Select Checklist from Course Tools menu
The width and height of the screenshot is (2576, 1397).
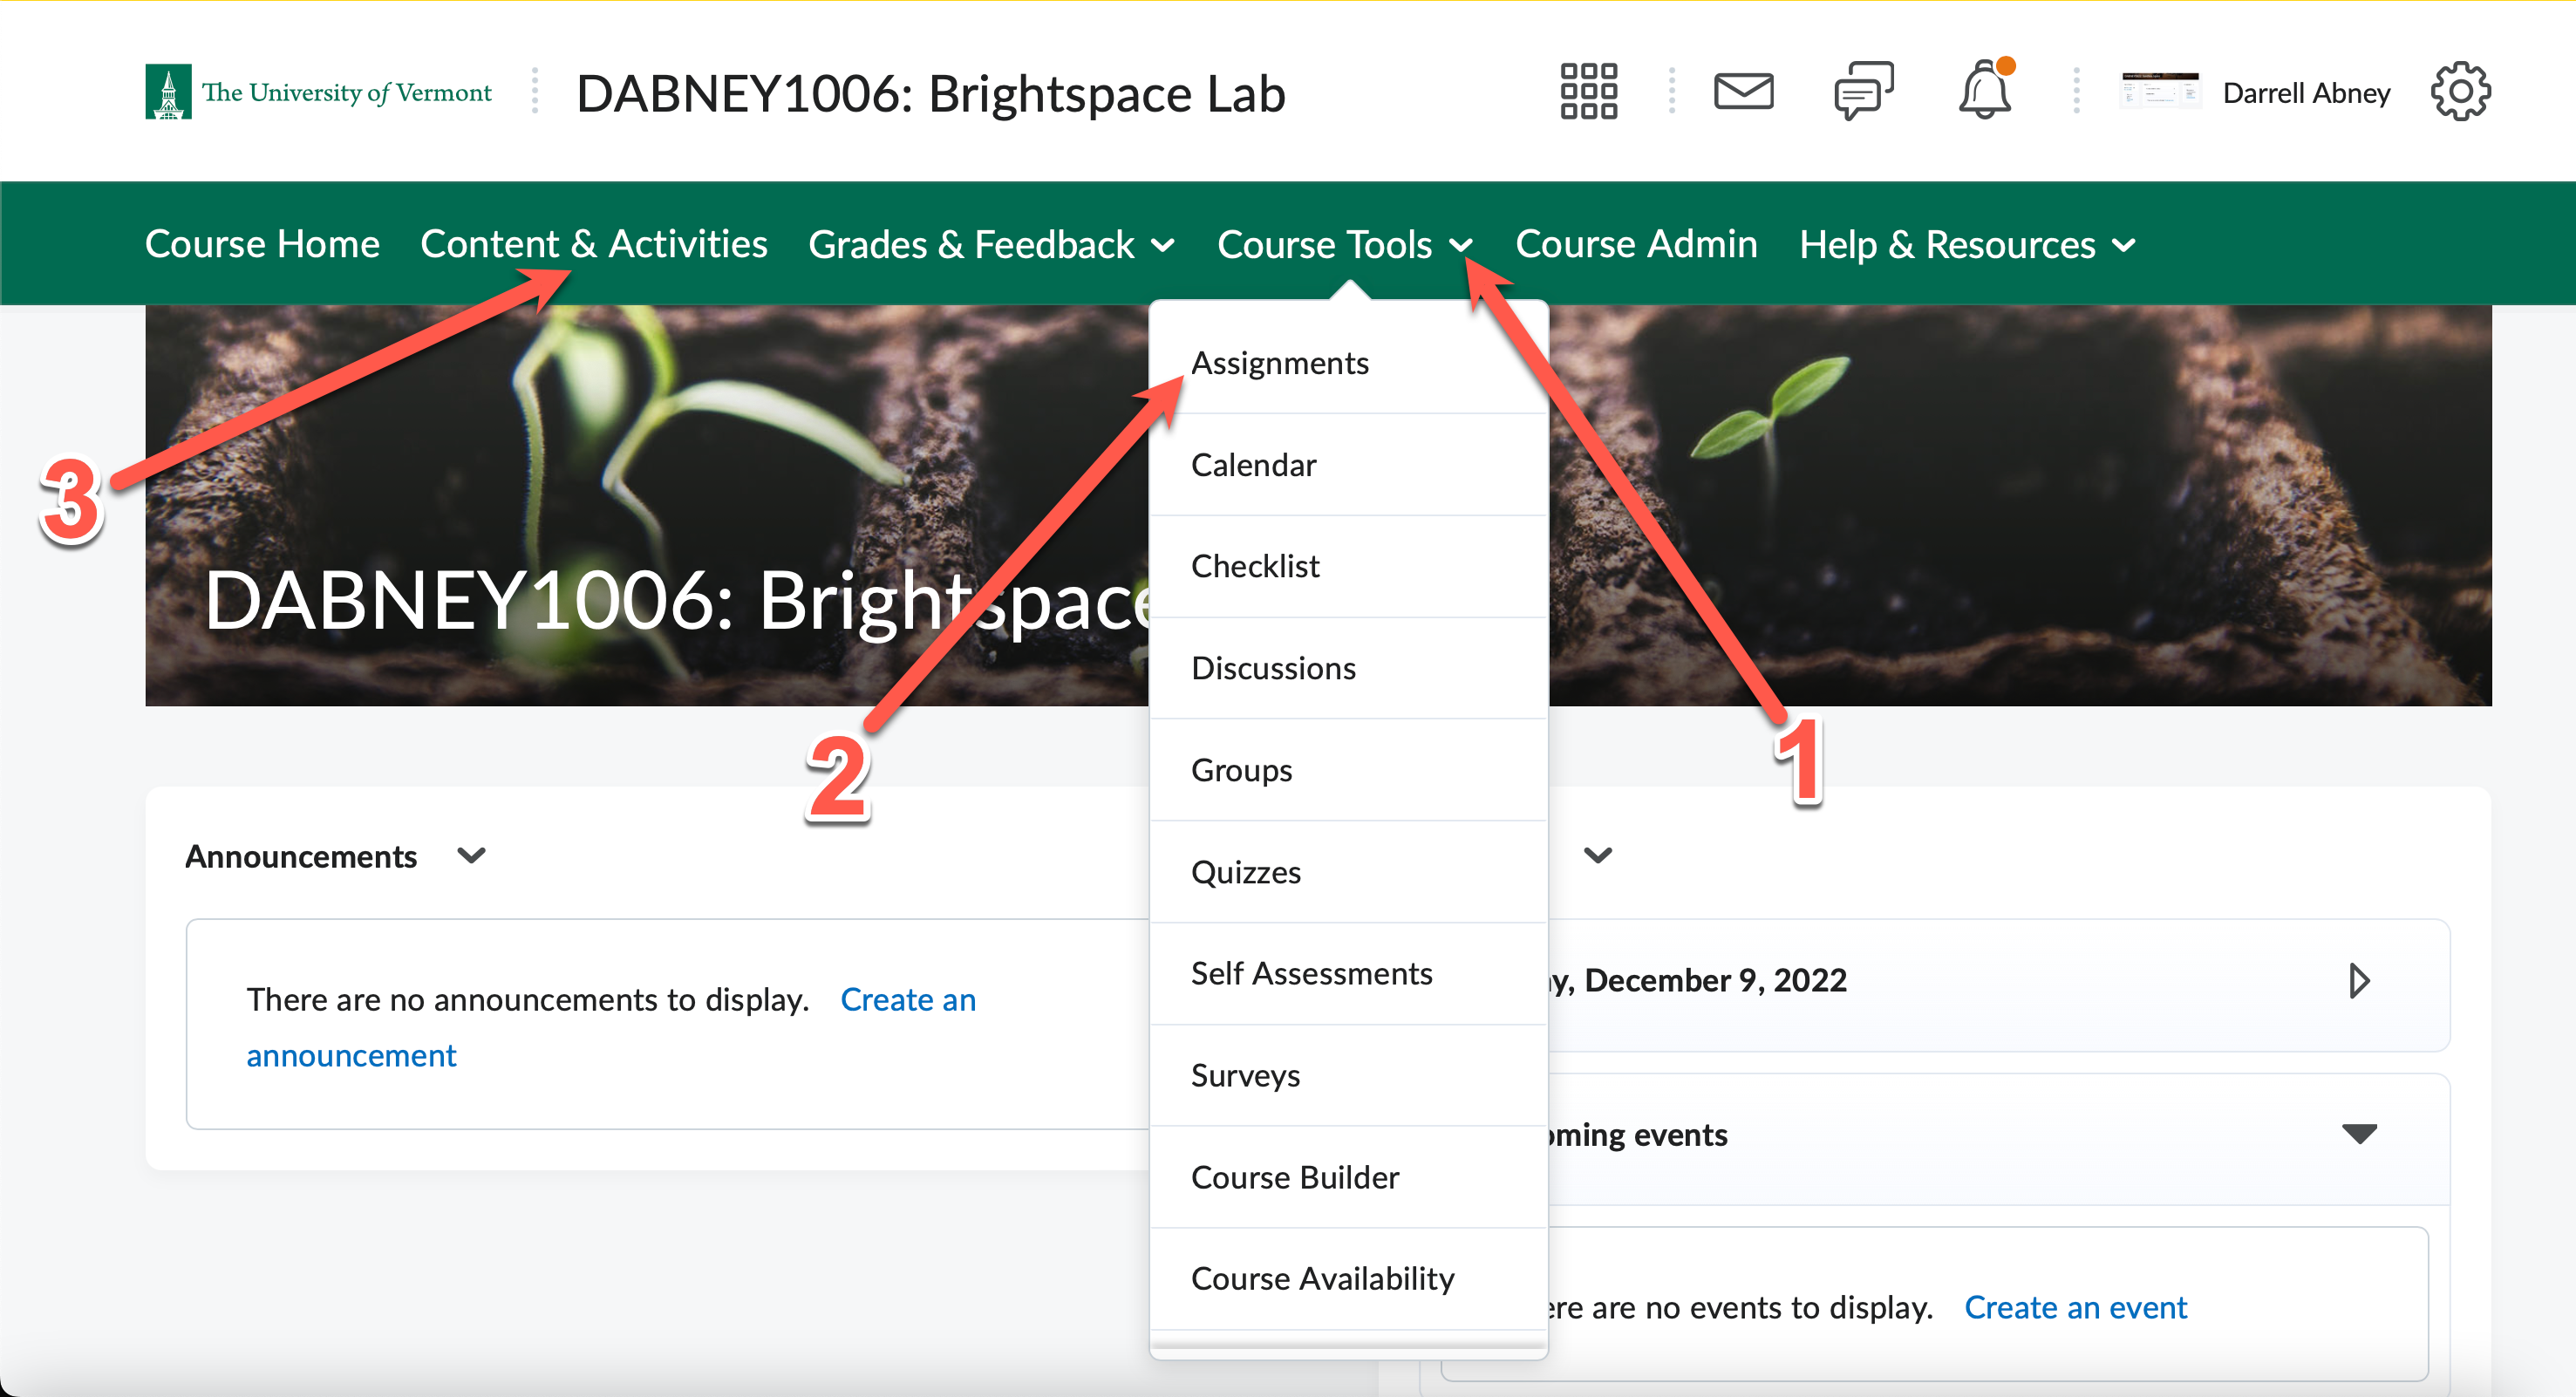coord(1348,566)
